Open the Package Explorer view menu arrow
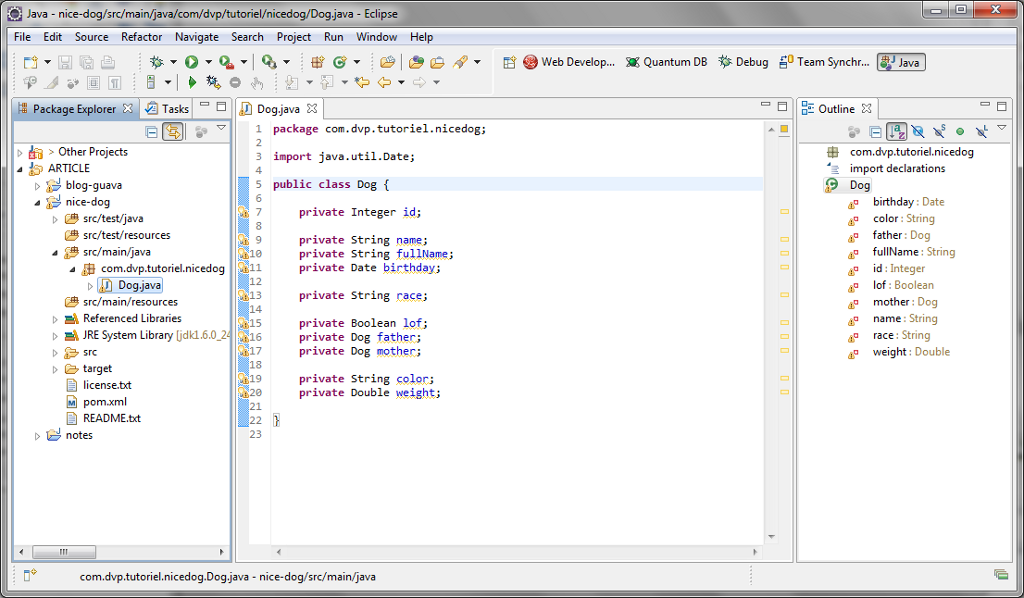1024x598 pixels. coord(221,129)
